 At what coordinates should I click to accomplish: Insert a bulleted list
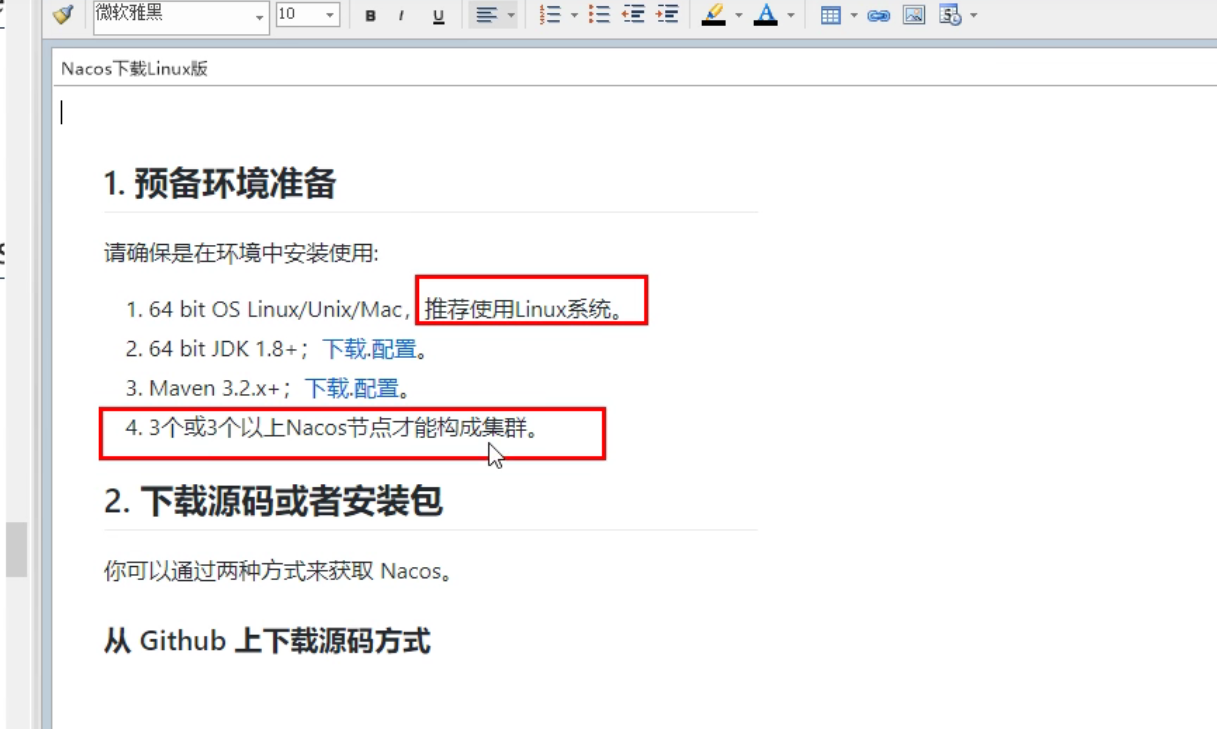tap(599, 15)
